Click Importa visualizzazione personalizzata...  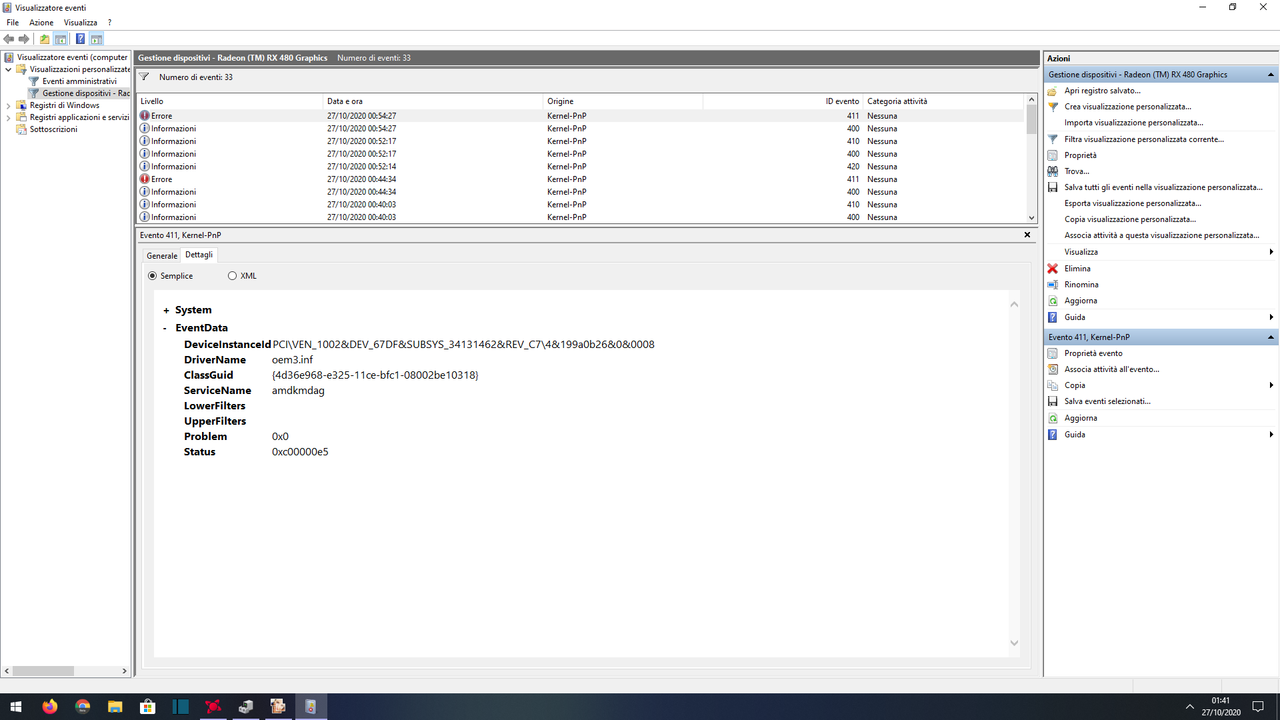(x=1133, y=122)
